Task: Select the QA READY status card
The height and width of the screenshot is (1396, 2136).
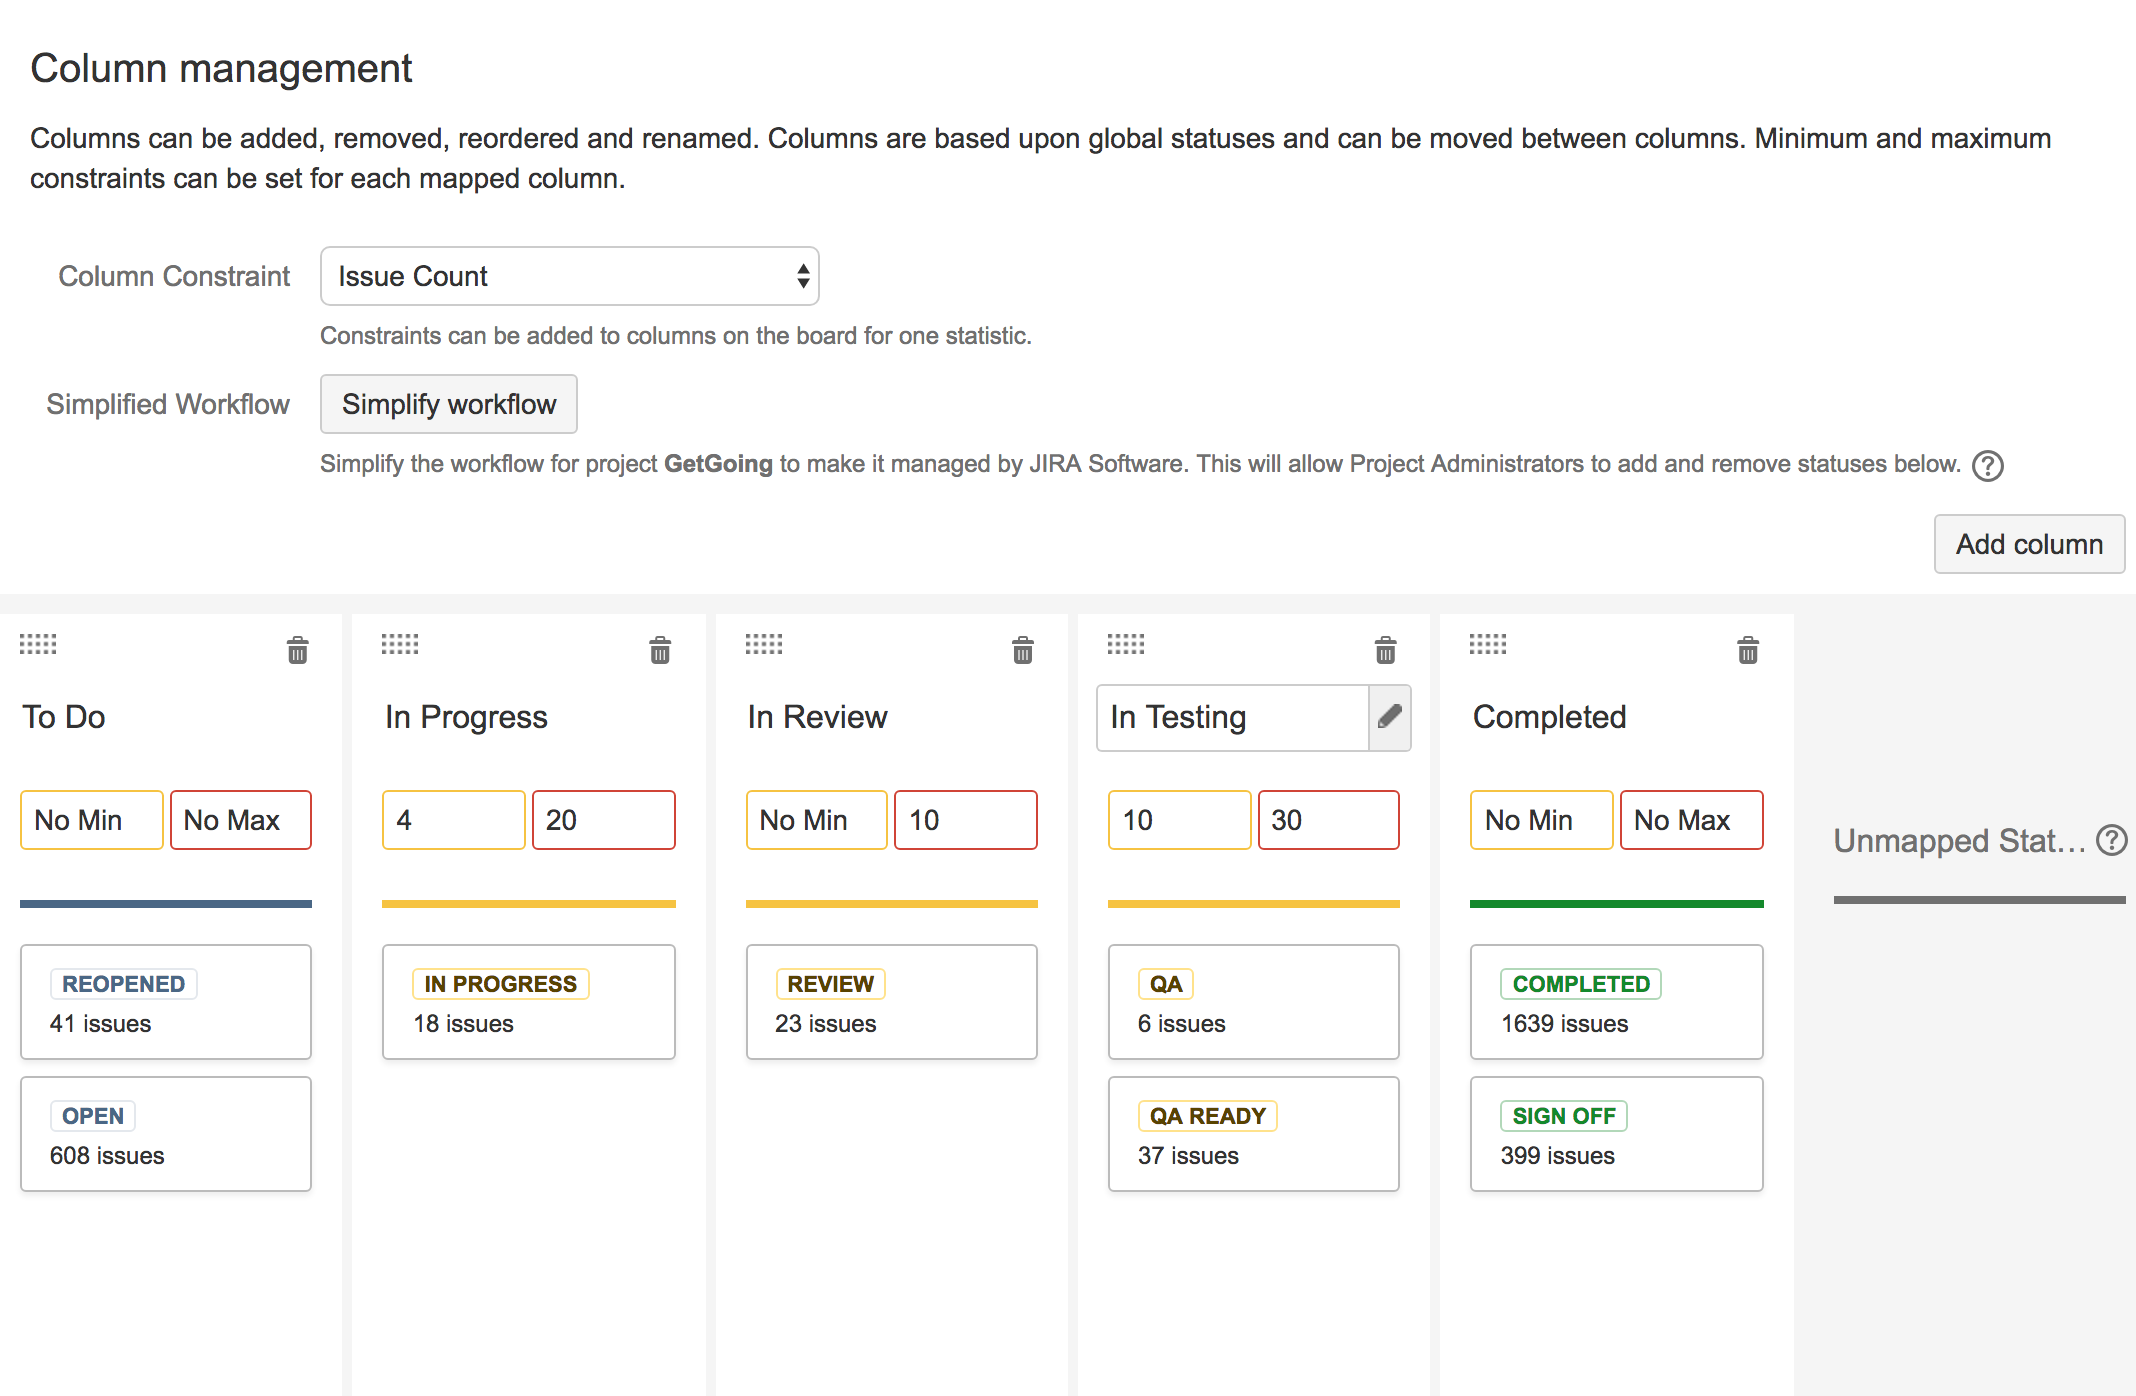Action: [x=1254, y=1134]
